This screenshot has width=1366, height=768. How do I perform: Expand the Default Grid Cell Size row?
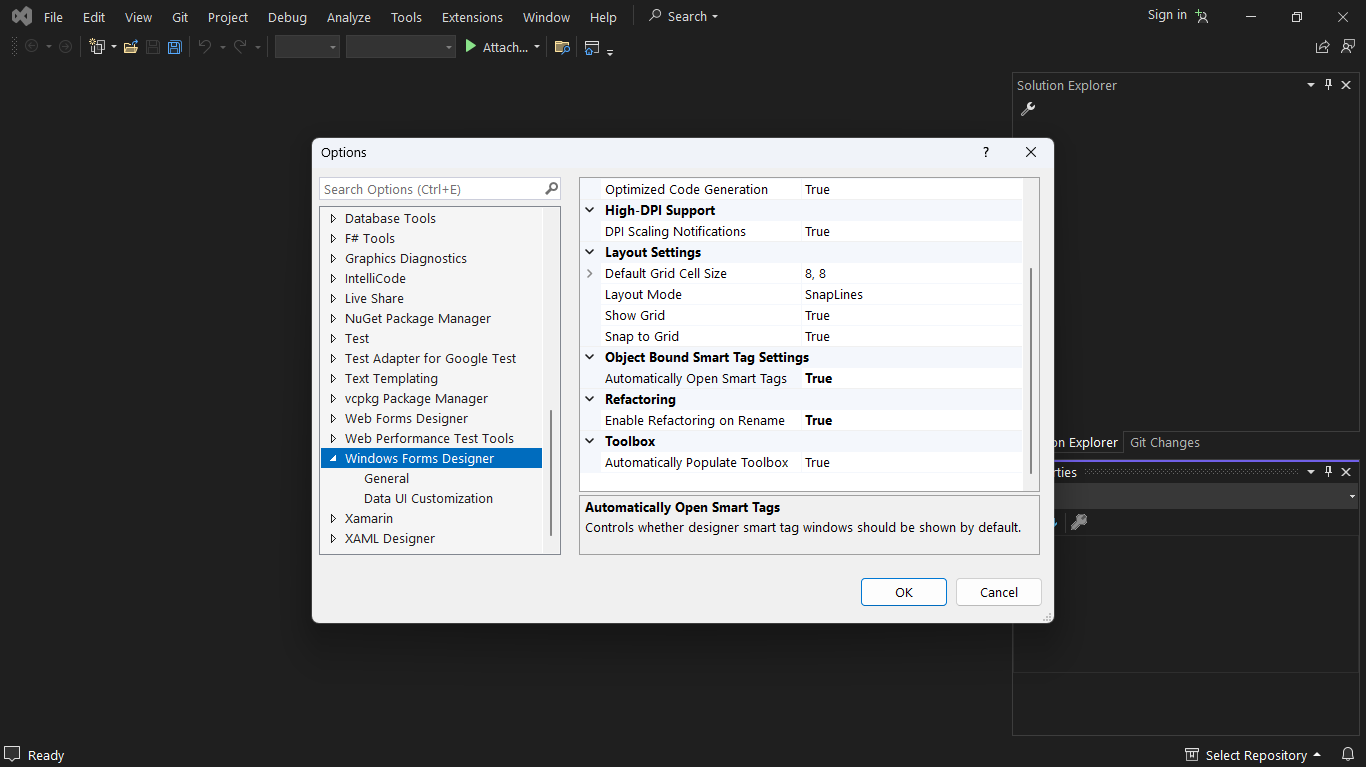pos(589,273)
